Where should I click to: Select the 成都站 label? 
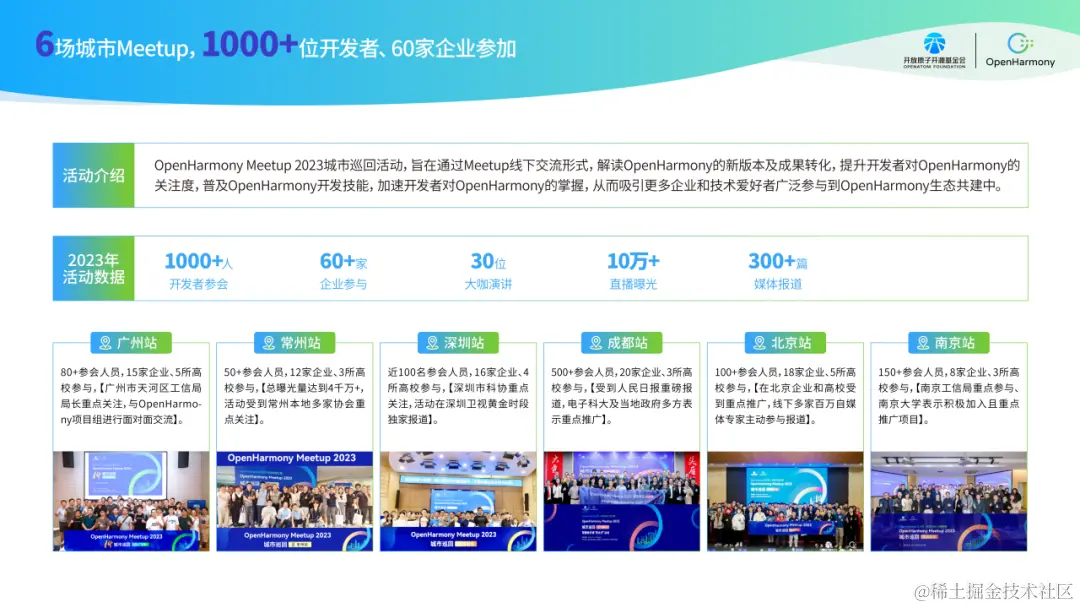(x=622, y=343)
